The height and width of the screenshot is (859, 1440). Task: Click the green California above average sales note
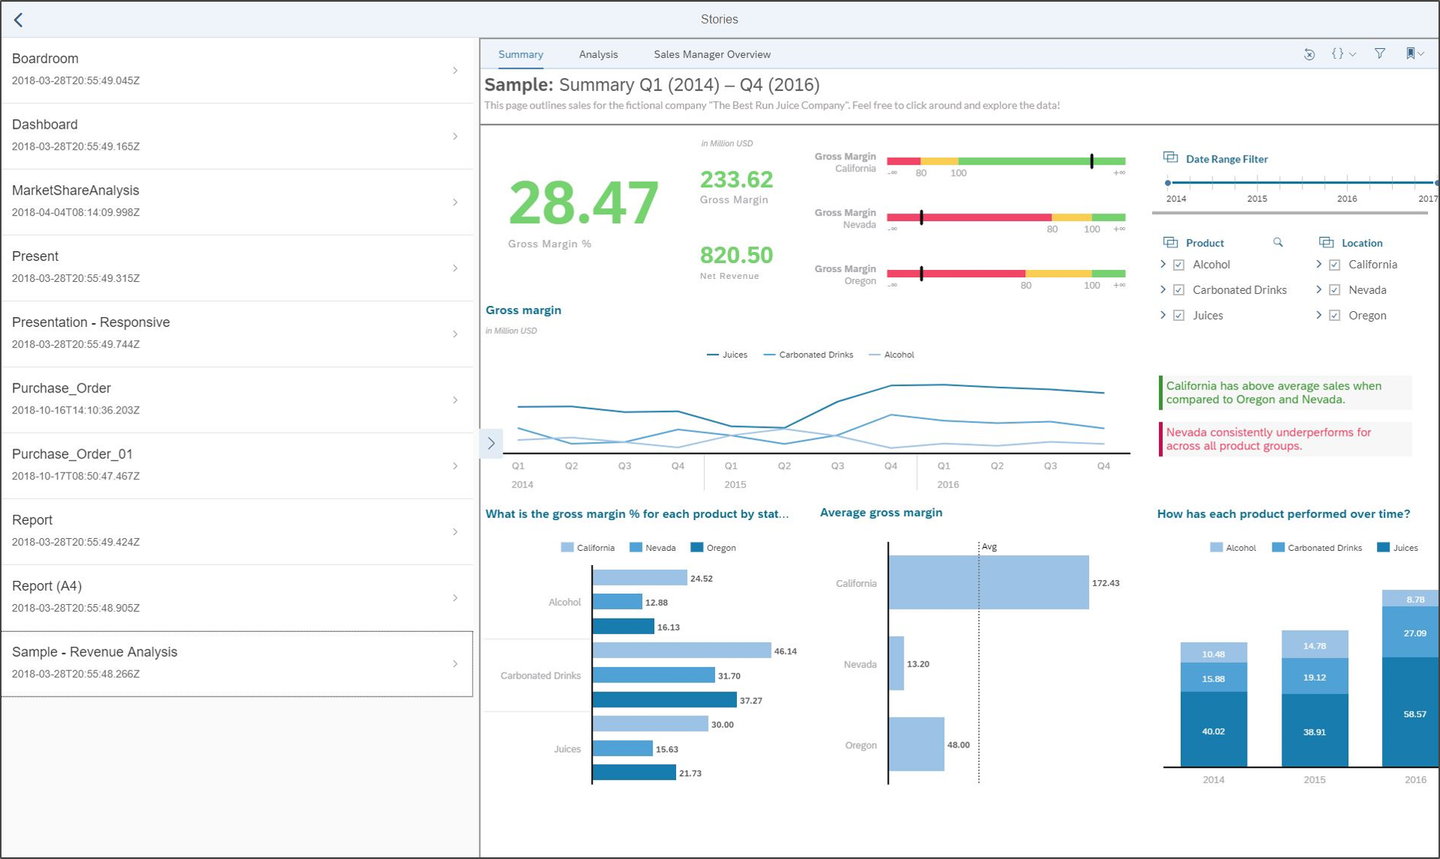click(x=1286, y=392)
